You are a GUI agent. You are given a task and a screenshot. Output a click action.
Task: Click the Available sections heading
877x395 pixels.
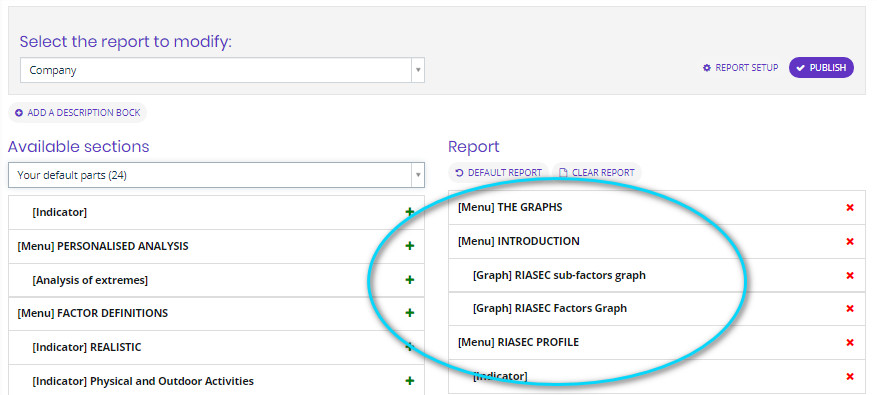79,147
